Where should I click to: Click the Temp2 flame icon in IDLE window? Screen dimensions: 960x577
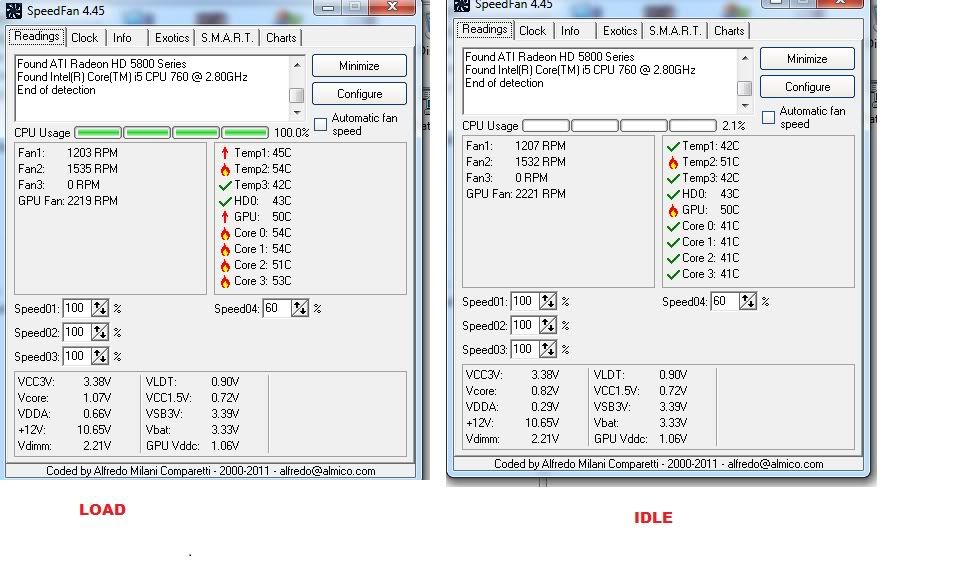(673, 162)
